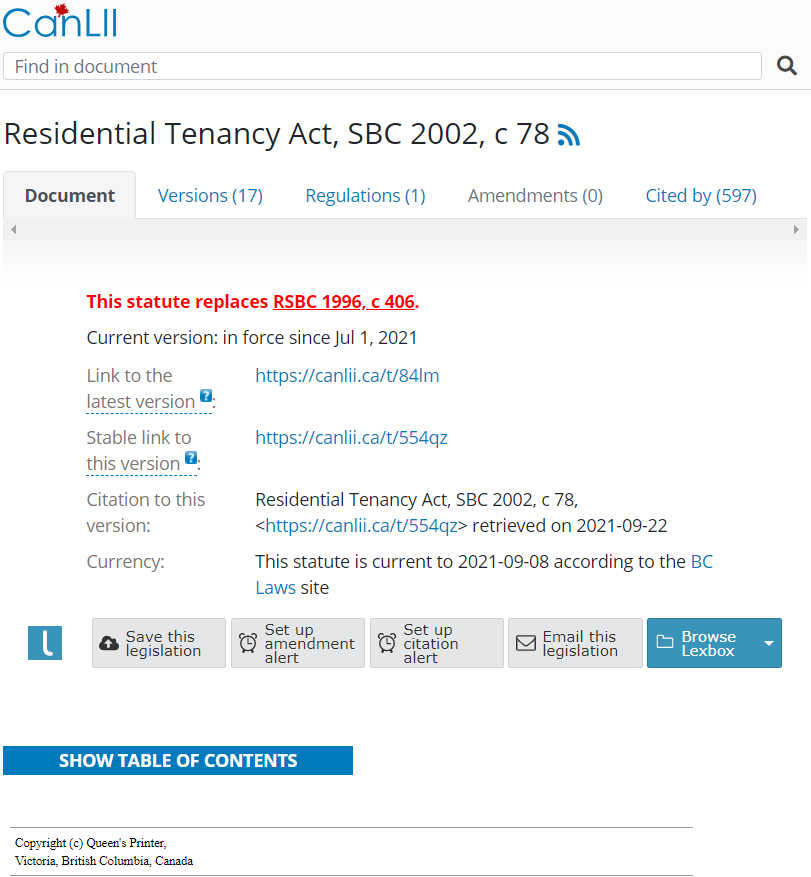Image resolution: width=811 pixels, height=877 pixels.
Task: Expand the Browse Lexbox dropdown arrow
Action: [769, 643]
